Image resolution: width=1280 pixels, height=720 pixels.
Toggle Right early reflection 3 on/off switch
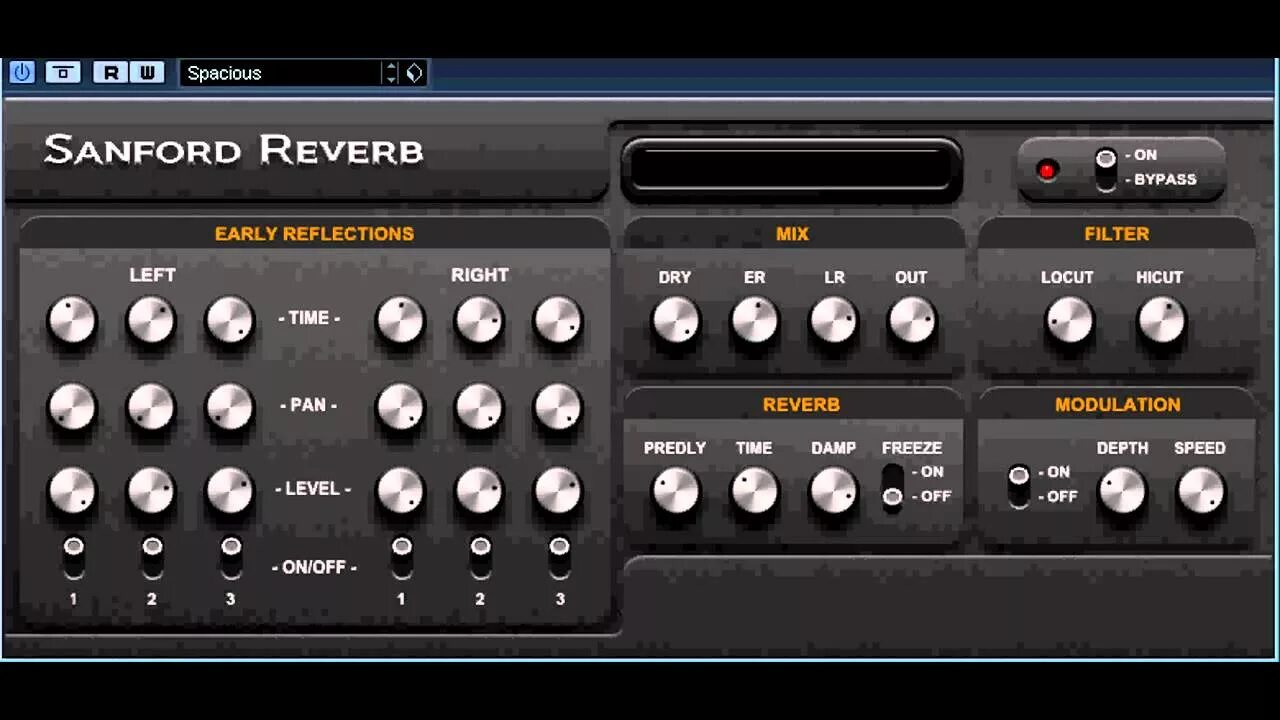pos(559,557)
